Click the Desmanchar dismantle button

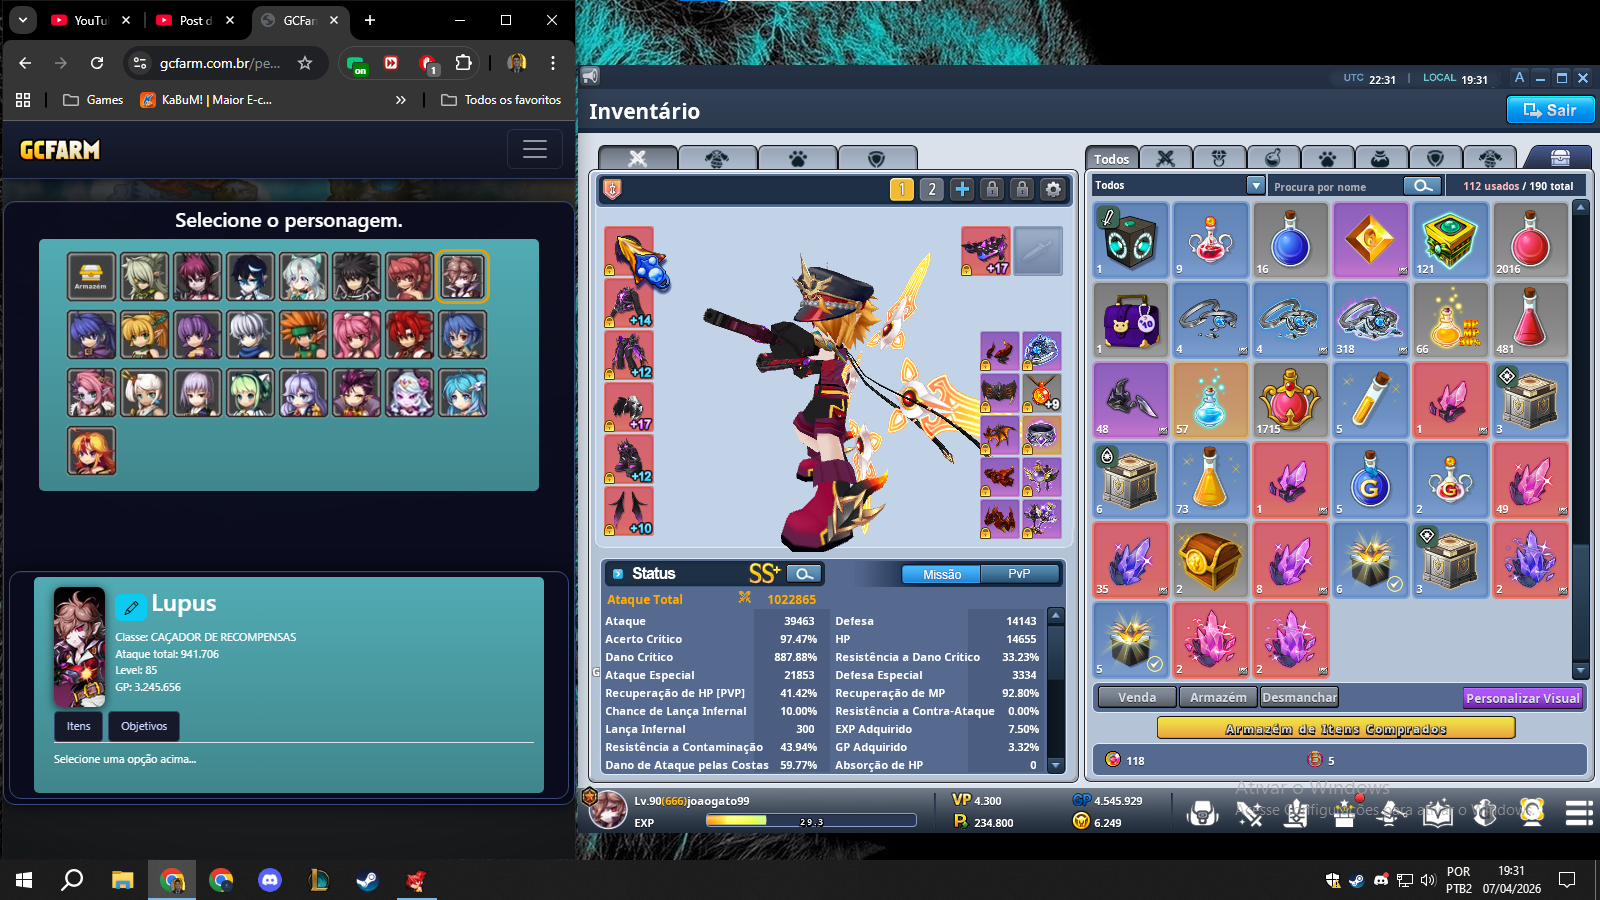(1299, 698)
